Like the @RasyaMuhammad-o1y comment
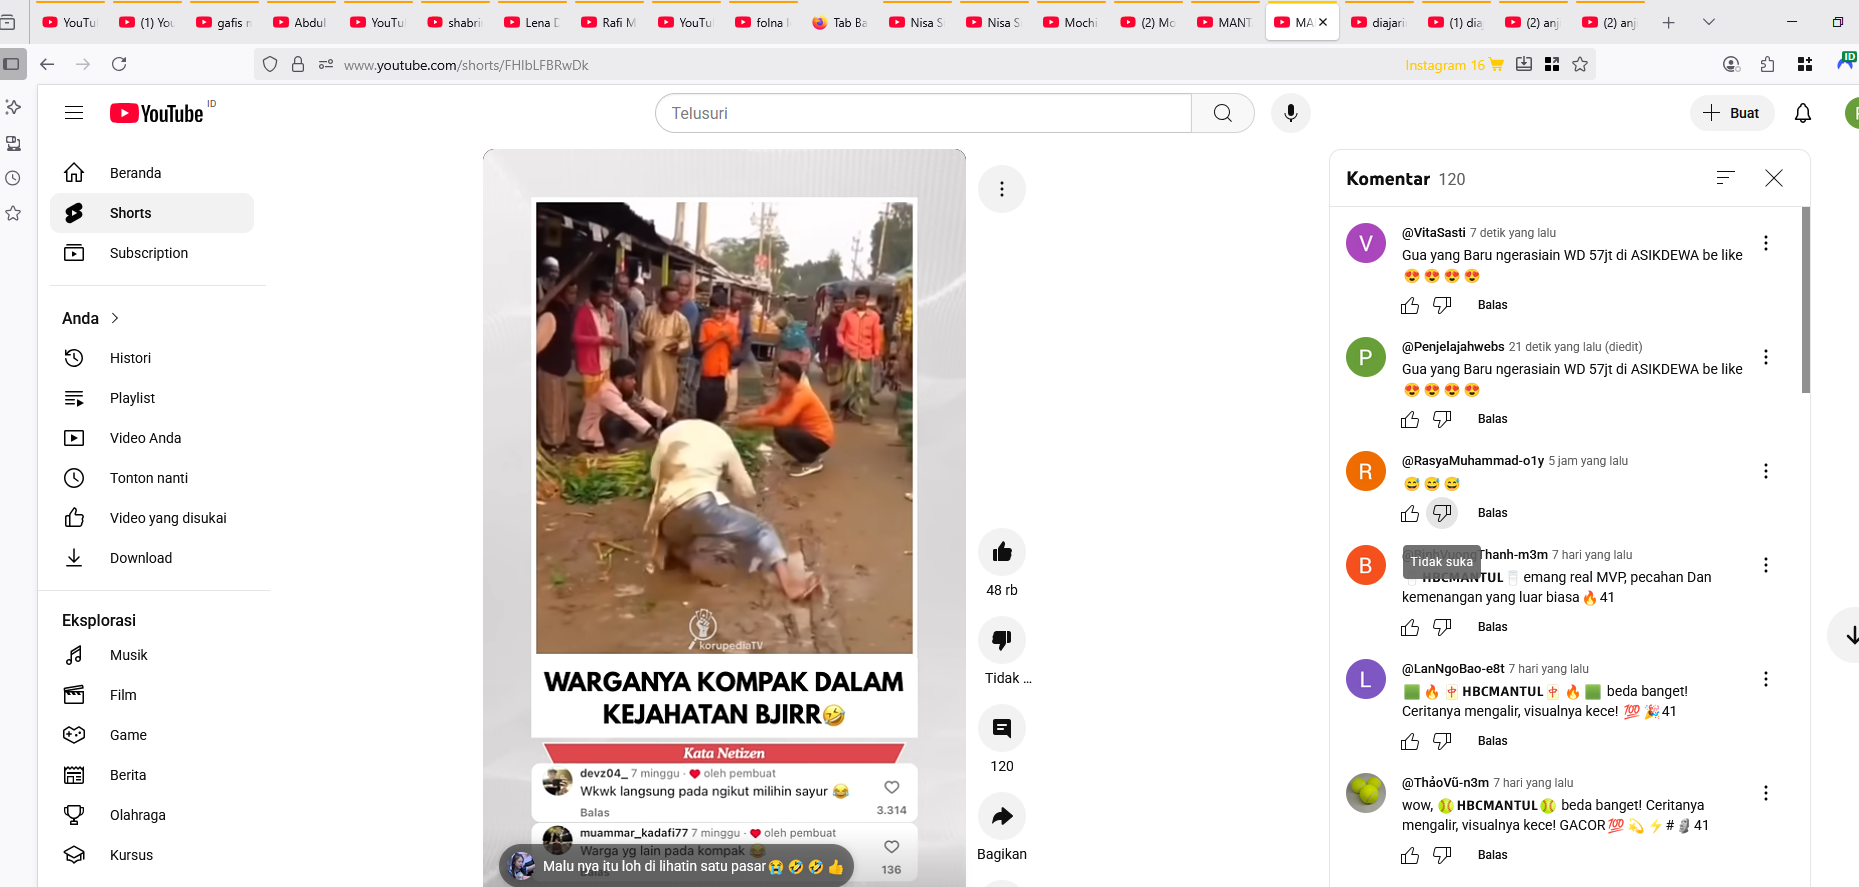1859x887 pixels. [x=1410, y=513]
